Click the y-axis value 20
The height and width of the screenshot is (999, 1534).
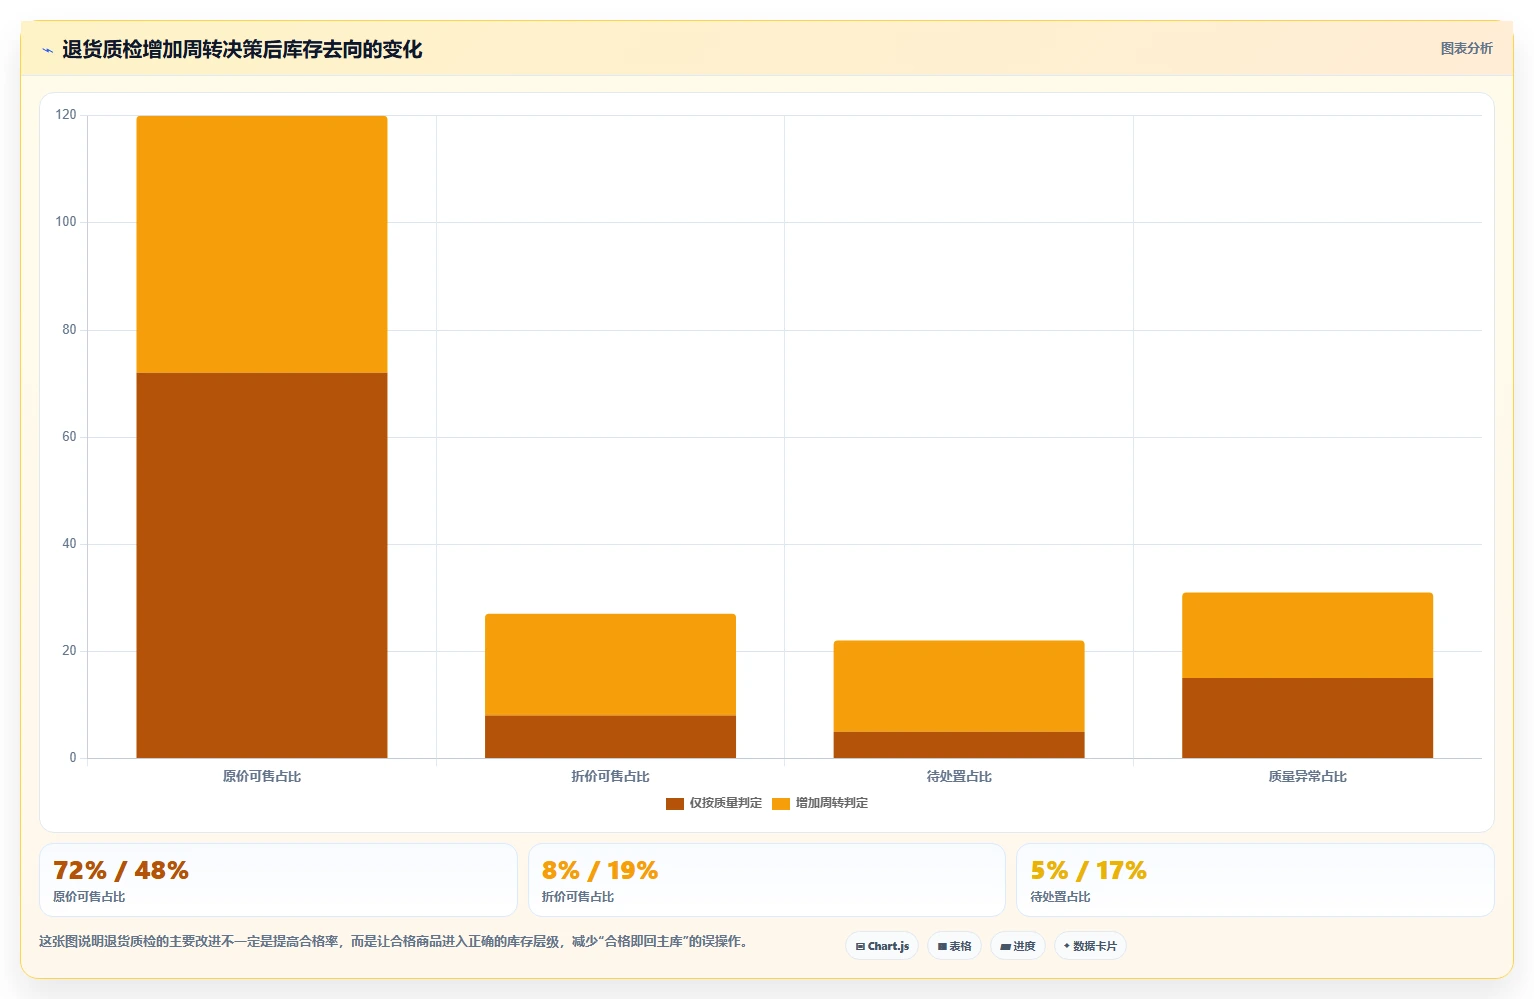(x=69, y=651)
